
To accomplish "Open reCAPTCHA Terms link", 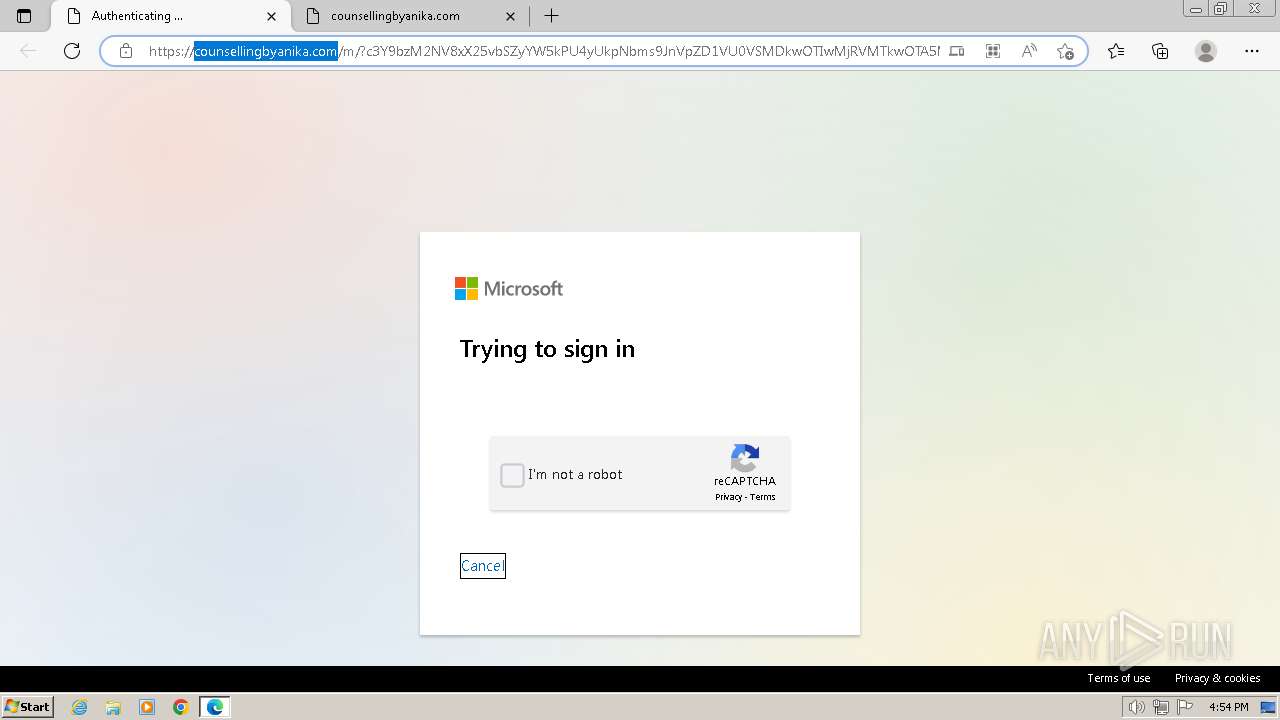I will click(763, 497).
